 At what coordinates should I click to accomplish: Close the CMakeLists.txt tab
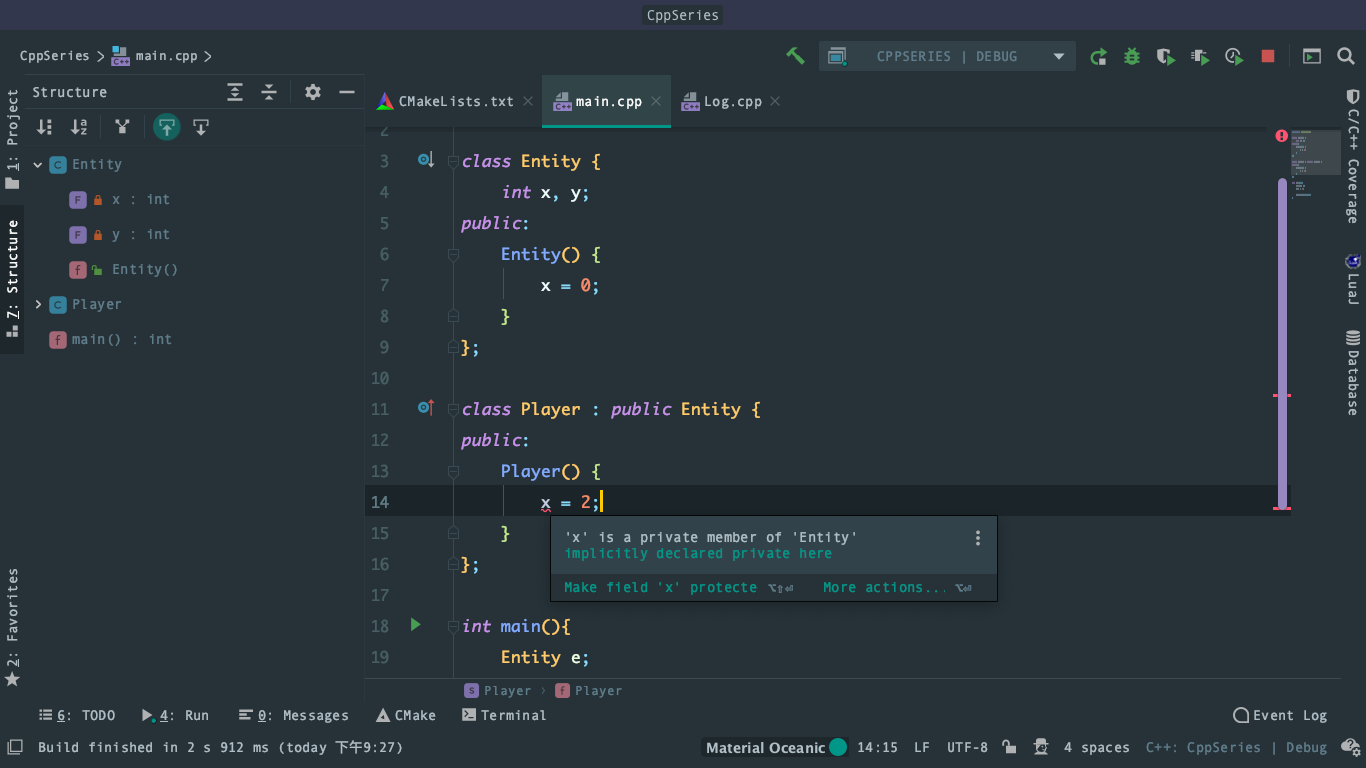(x=528, y=102)
